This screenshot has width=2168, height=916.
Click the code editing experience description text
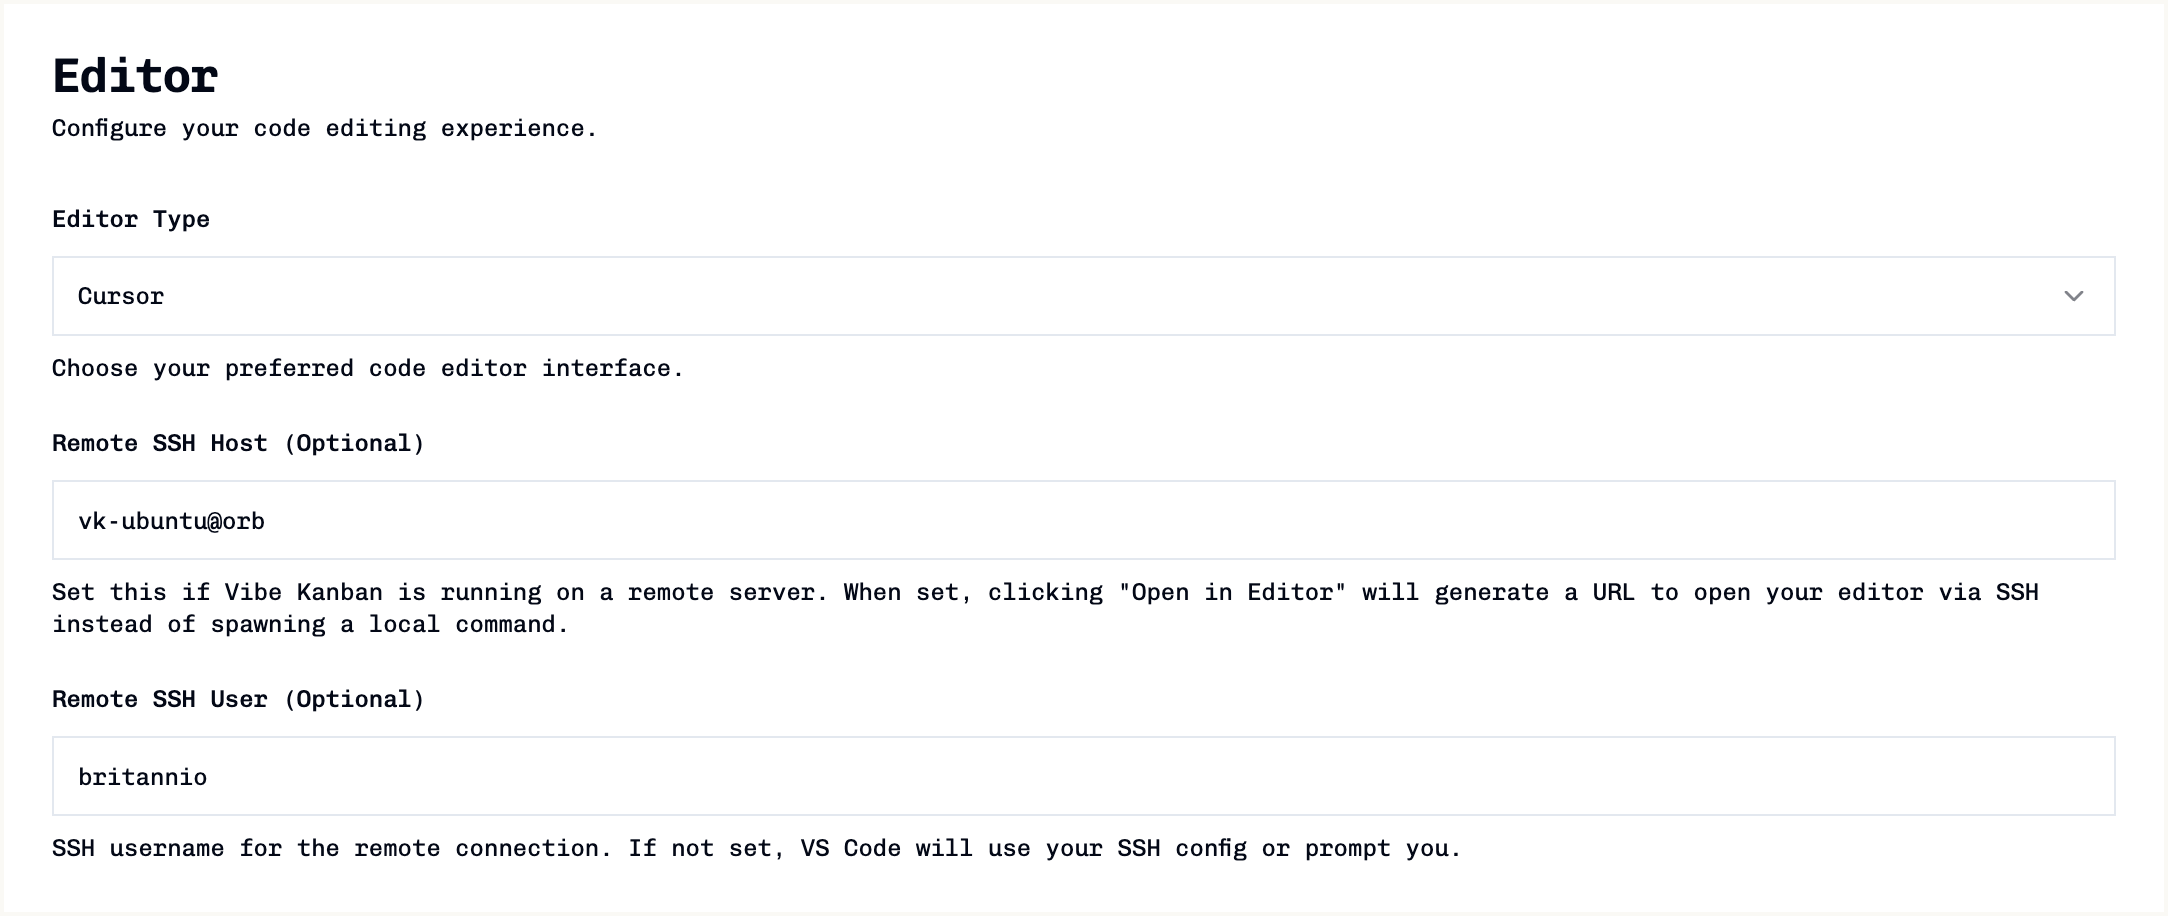point(325,128)
